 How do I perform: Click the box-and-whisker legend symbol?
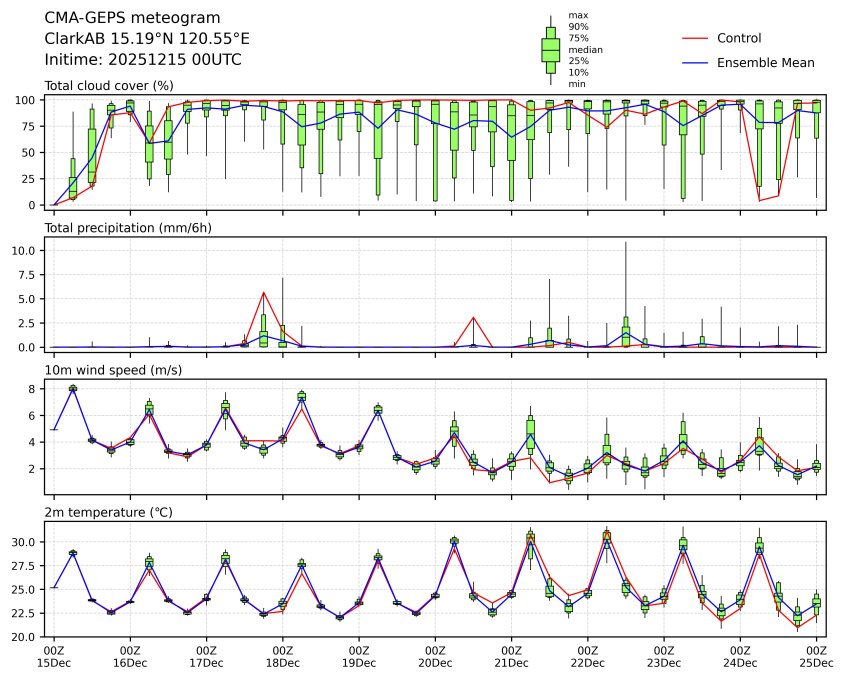point(550,50)
